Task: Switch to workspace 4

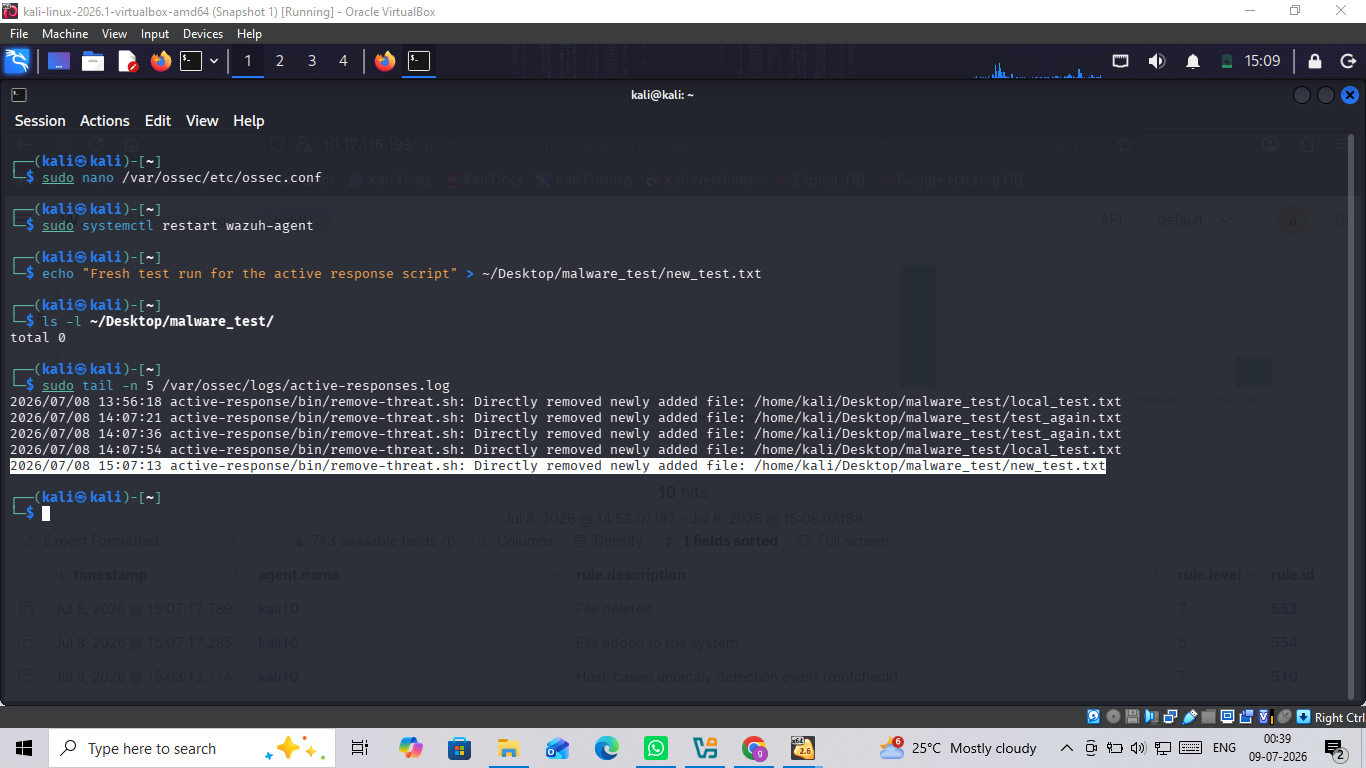Action: pos(343,61)
